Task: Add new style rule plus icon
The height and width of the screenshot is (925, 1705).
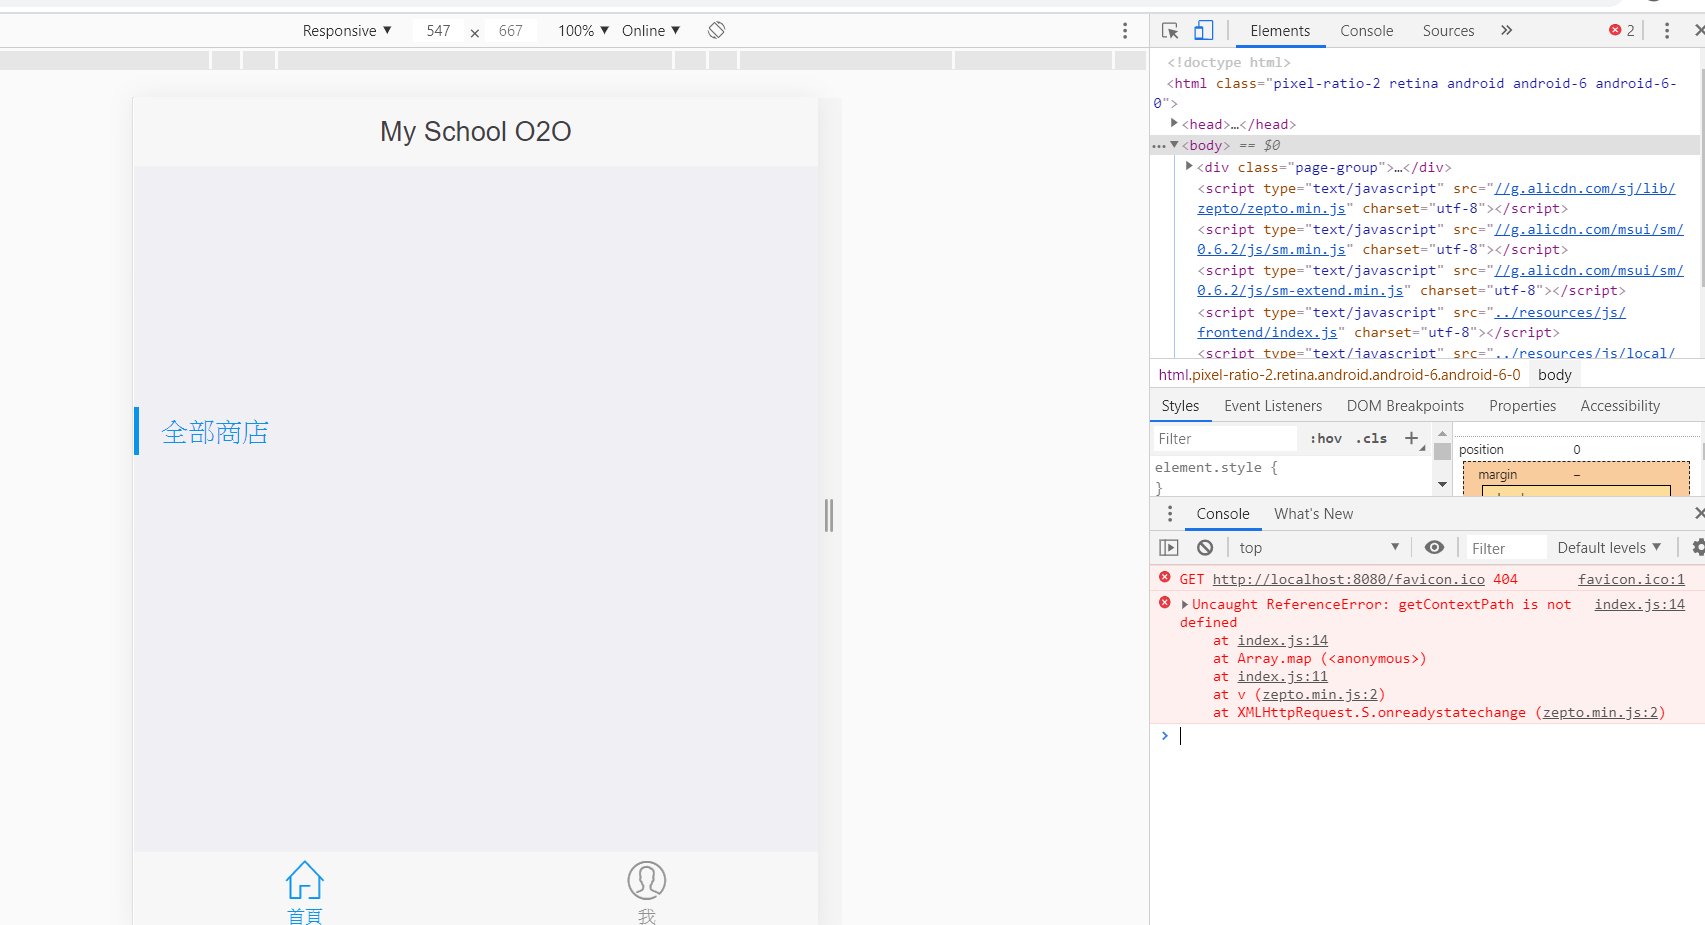Action: (x=1411, y=438)
